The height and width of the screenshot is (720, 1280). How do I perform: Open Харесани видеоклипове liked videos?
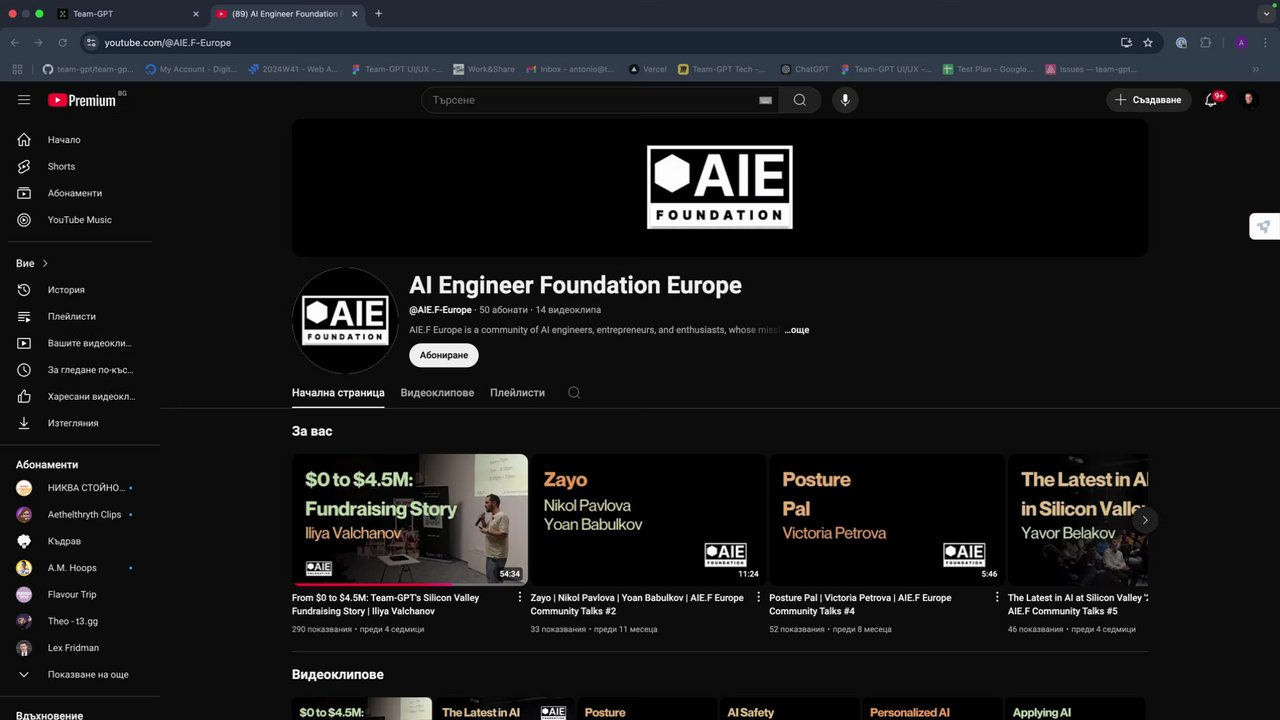tap(80, 396)
